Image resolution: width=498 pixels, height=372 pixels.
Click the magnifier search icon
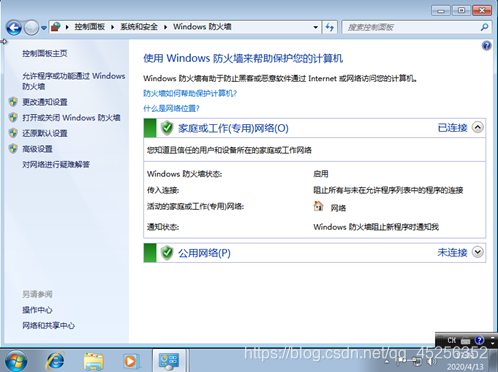pos(485,27)
